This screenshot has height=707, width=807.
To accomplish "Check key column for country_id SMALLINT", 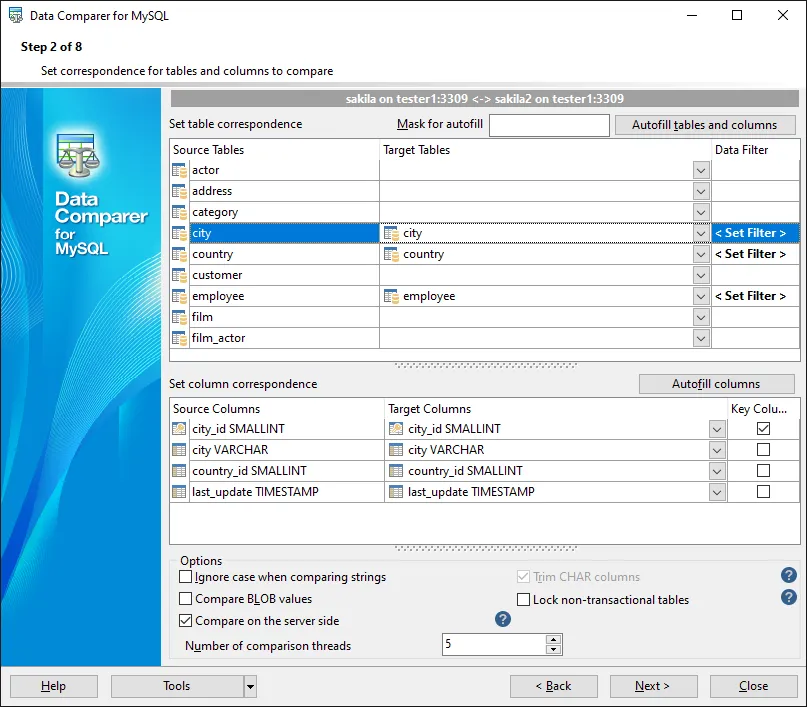I will point(763,471).
